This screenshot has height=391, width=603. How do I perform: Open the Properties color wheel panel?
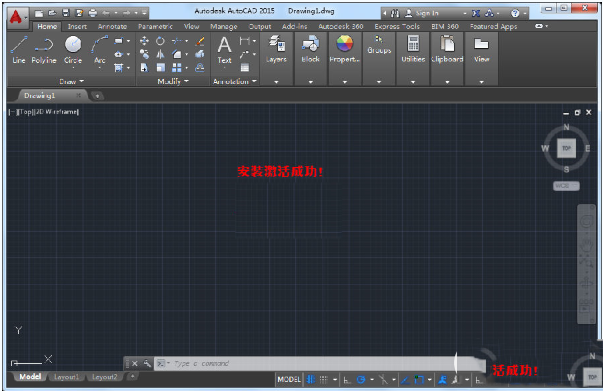345,48
